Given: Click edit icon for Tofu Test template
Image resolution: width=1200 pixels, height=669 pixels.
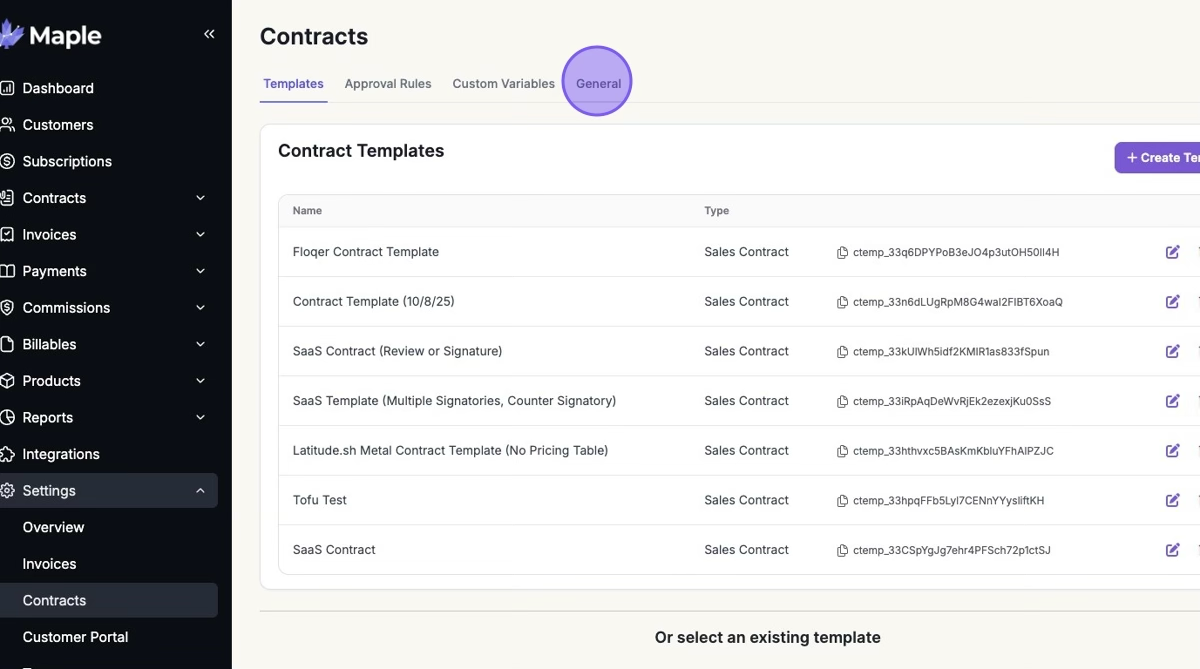Looking at the screenshot, I should tap(1172, 500).
